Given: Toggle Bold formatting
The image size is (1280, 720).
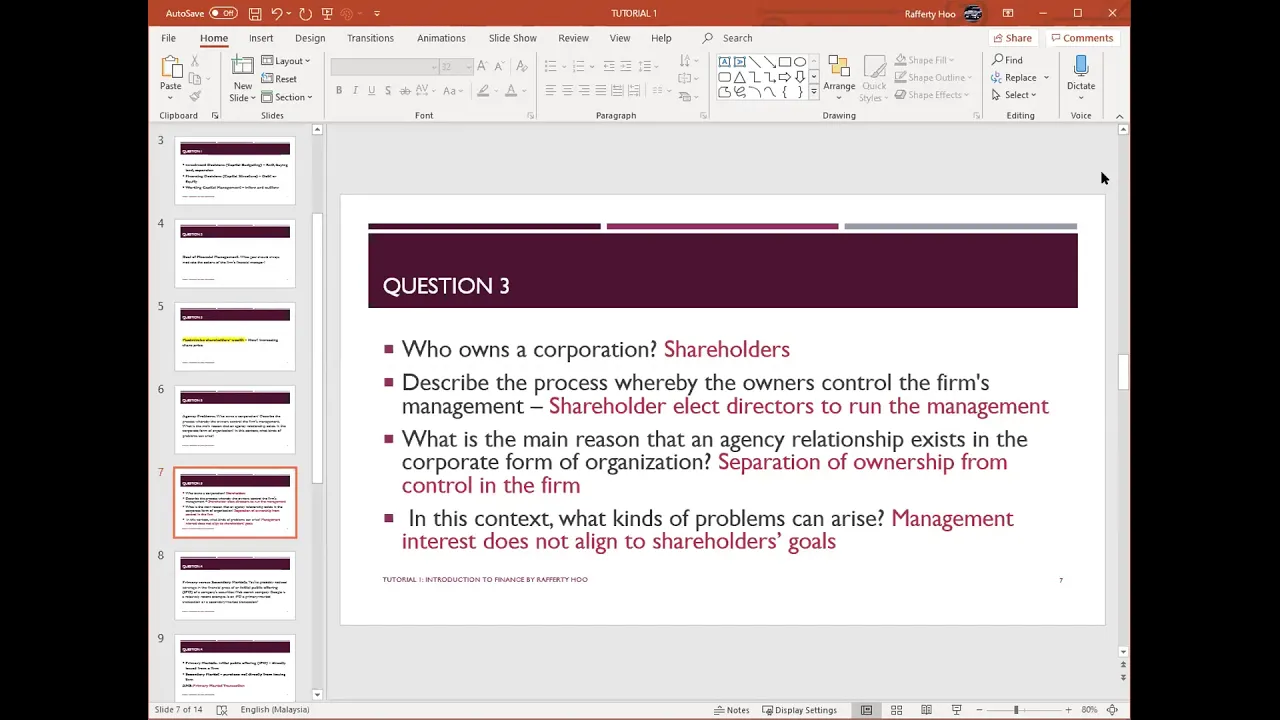Looking at the screenshot, I should coord(339,91).
